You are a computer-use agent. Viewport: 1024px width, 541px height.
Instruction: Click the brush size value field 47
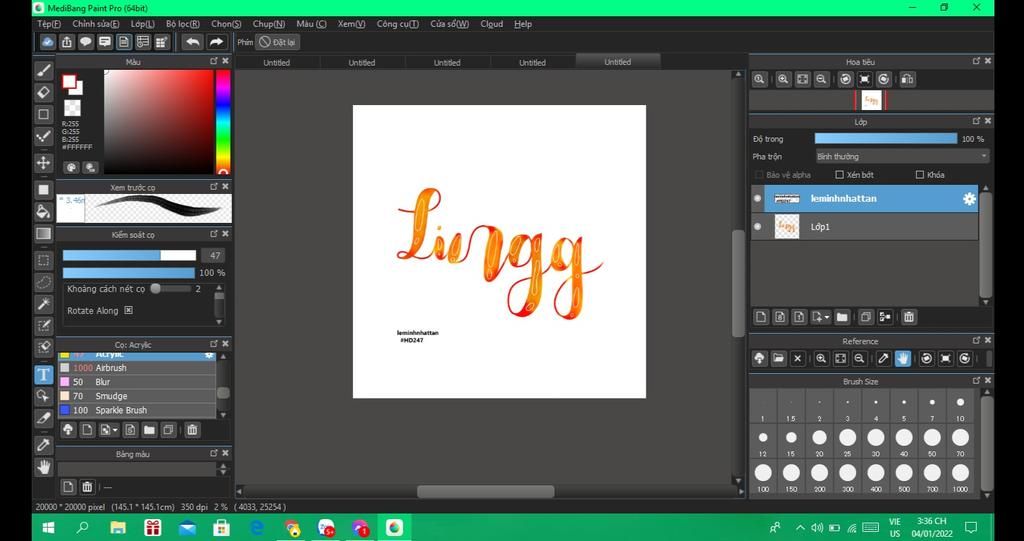212,255
